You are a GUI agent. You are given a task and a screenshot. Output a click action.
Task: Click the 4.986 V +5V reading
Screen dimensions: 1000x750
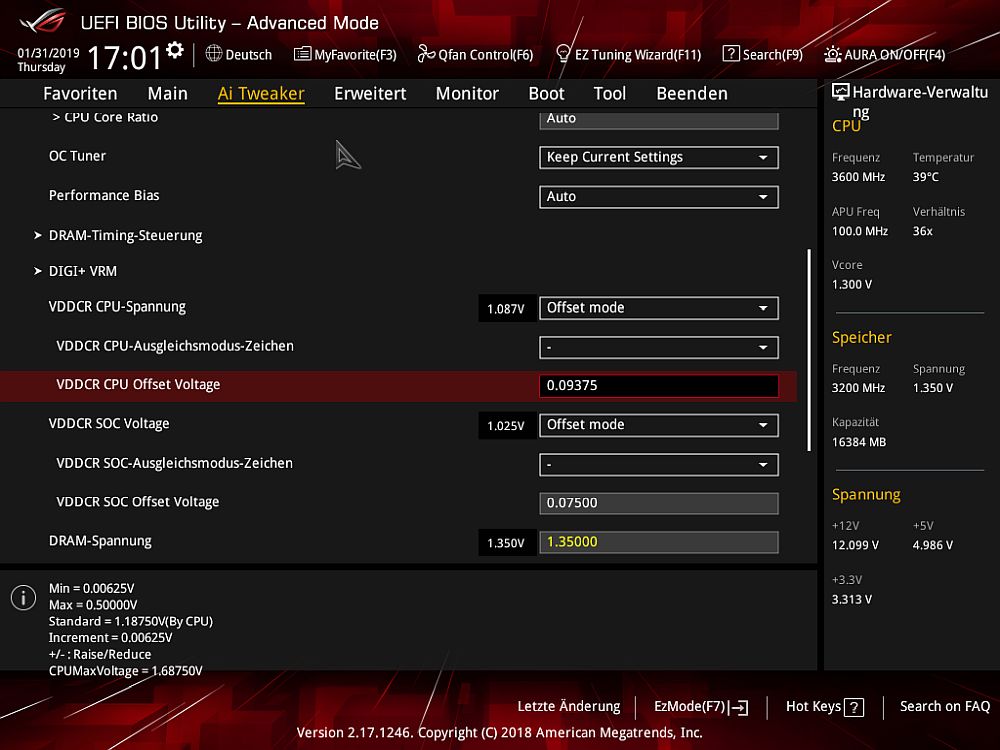[x=932, y=545]
